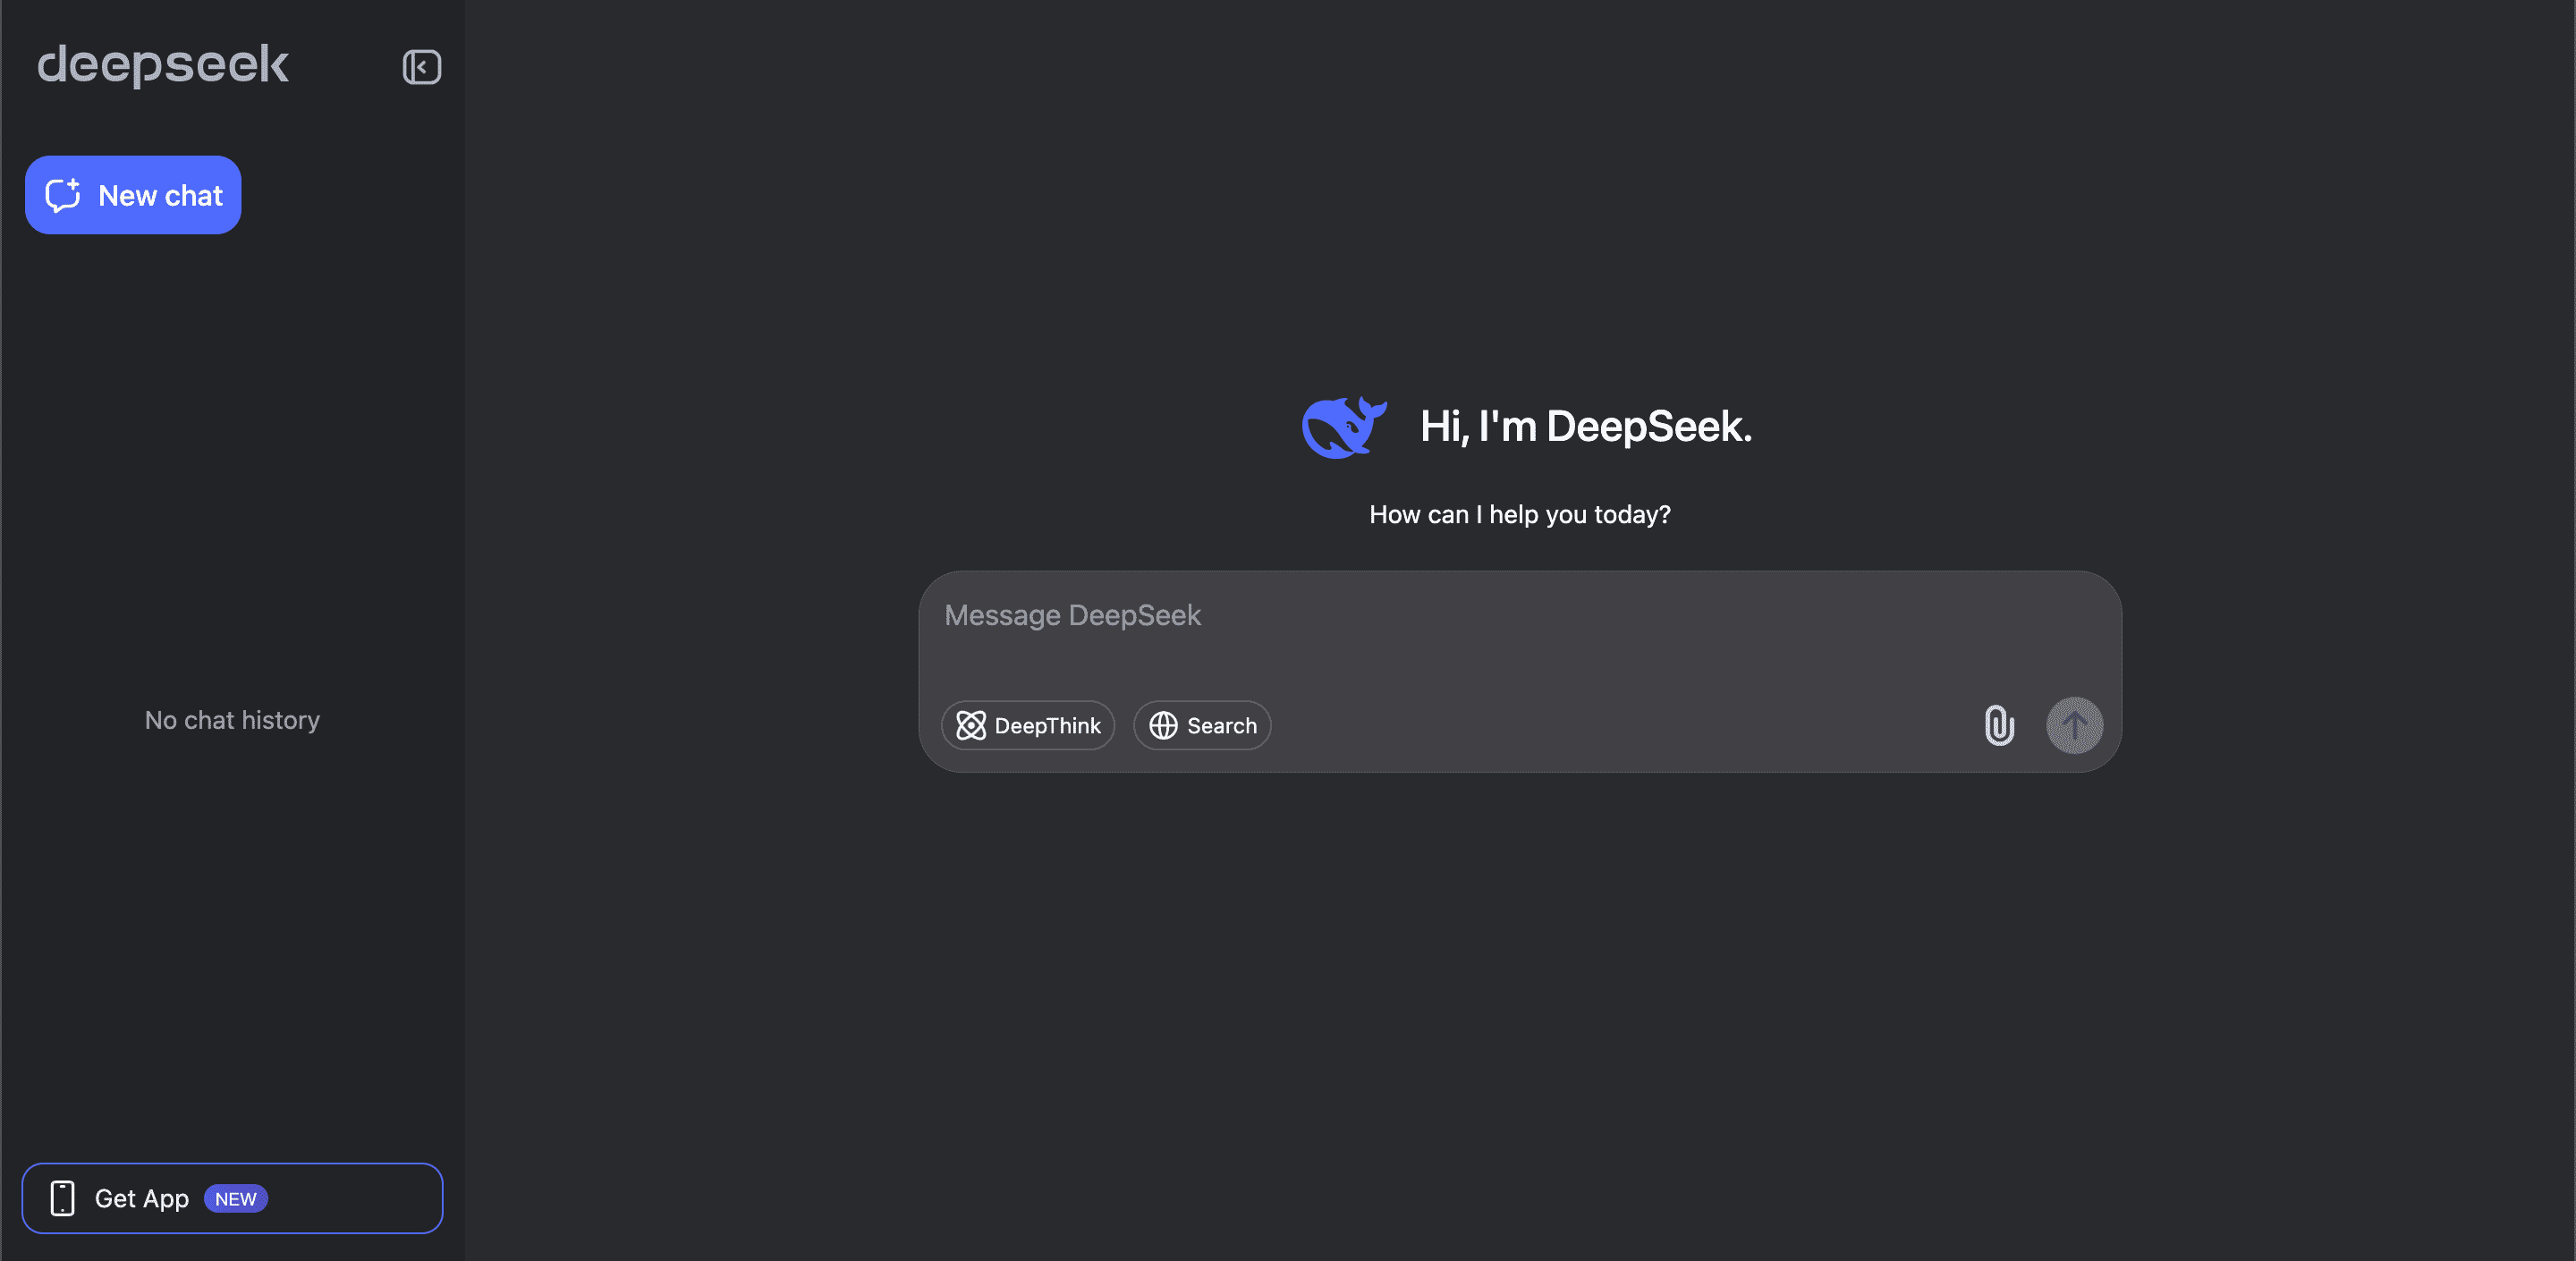Screen dimensions: 2576x1261
Task: Select the new chat speech bubble icon
Action: (63, 195)
